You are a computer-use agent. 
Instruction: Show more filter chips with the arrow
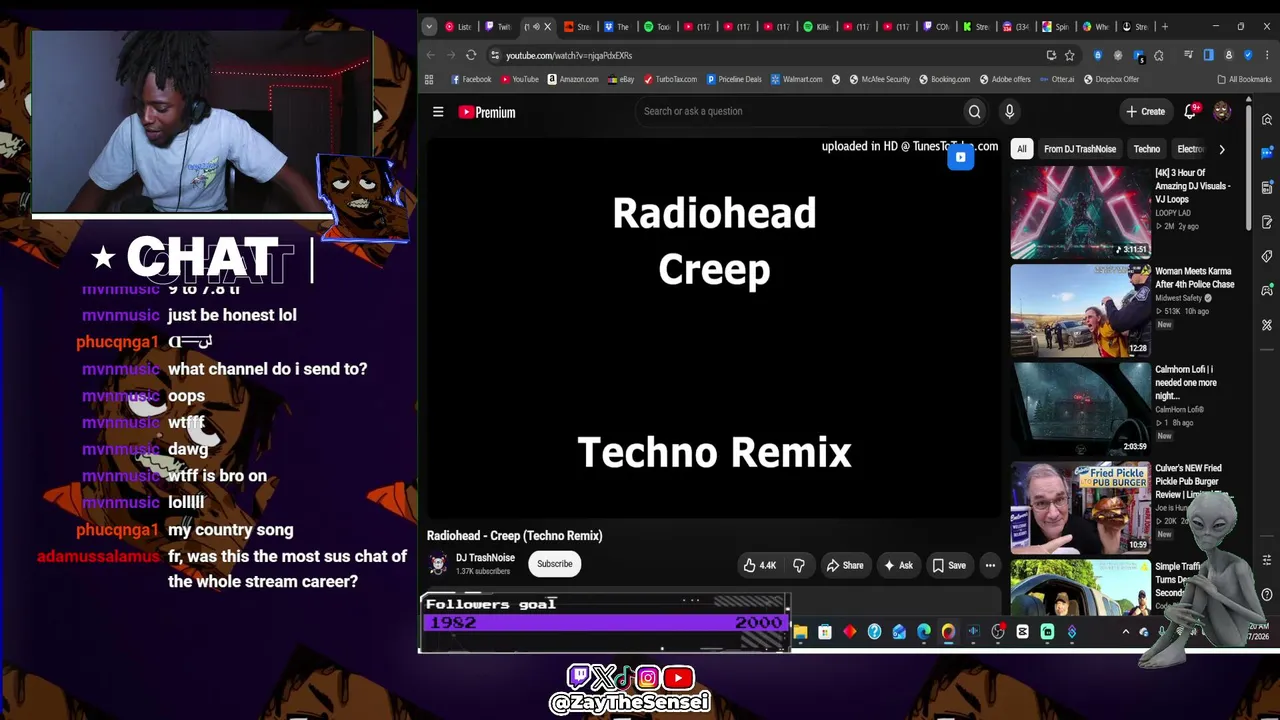tap(1221, 149)
